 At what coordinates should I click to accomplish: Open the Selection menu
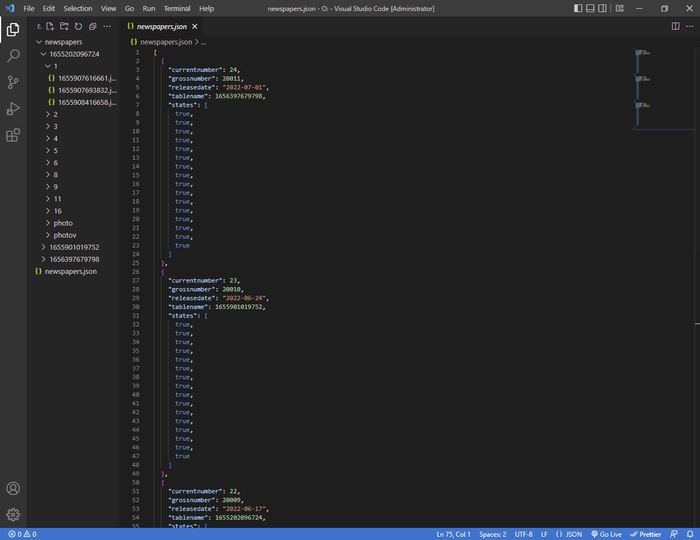pos(77,8)
